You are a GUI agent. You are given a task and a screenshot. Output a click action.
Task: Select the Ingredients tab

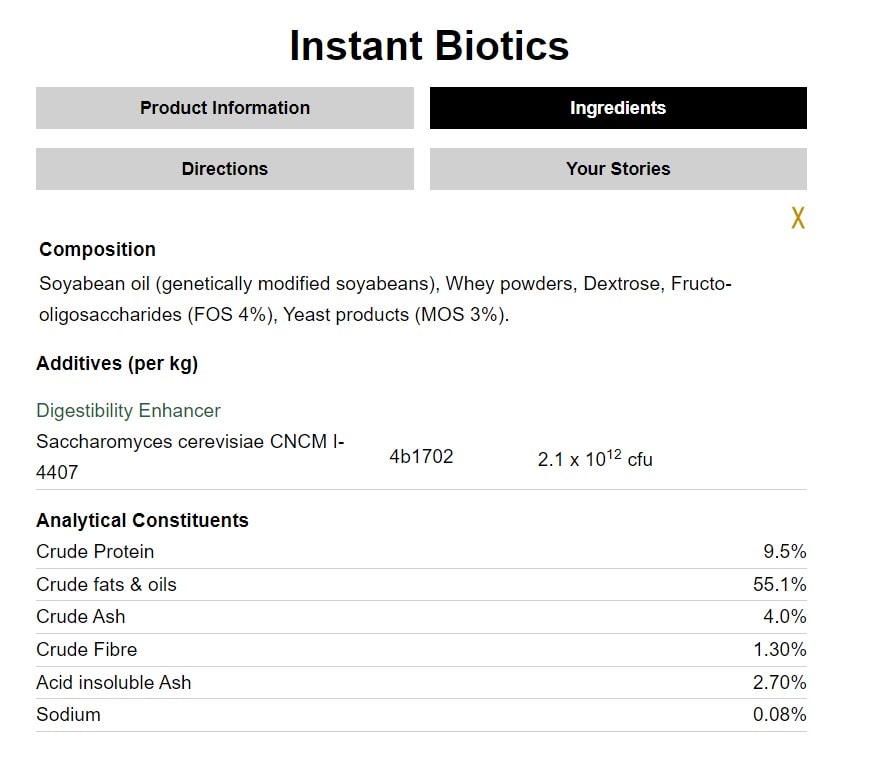pyautogui.click(x=618, y=108)
